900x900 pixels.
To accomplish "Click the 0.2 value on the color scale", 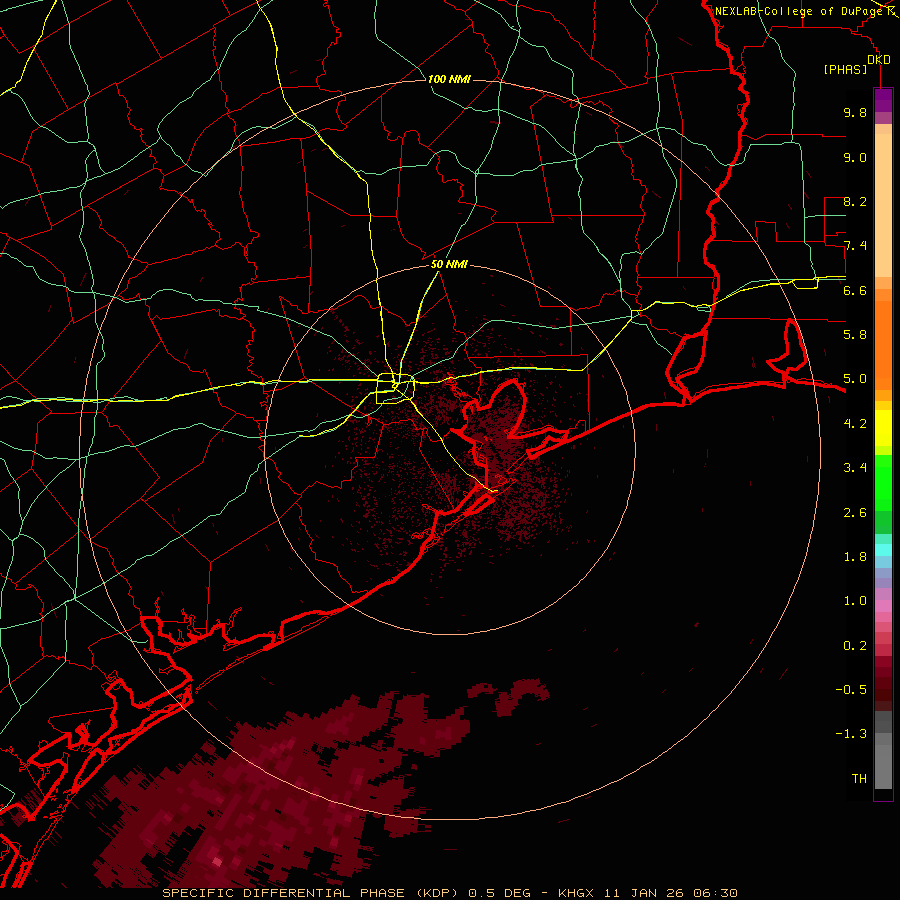I will pos(855,646).
